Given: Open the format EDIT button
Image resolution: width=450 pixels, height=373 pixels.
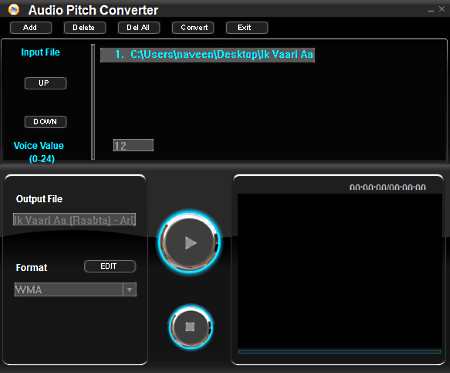Looking at the screenshot, I should tap(110, 267).
